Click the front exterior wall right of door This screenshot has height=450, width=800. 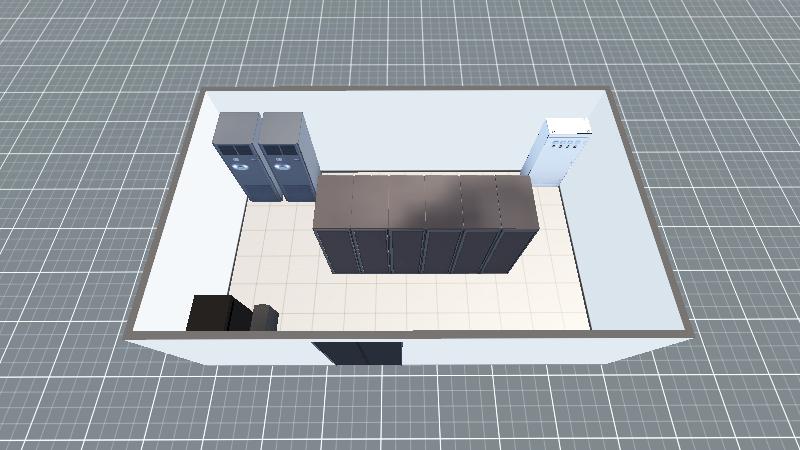(x=520, y=350)
